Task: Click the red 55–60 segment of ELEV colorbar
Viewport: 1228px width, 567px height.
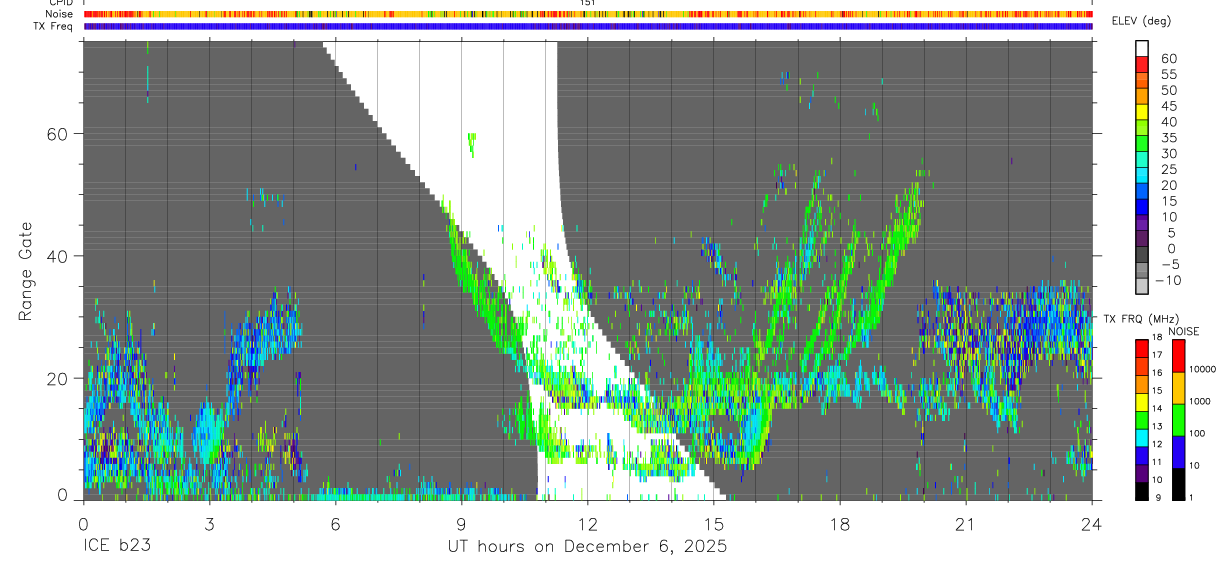Action: click(x=1142, y=64)
